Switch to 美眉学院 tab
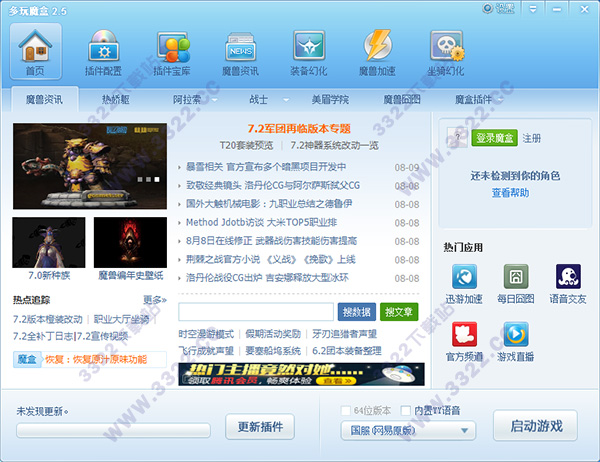 click(330, 100)
